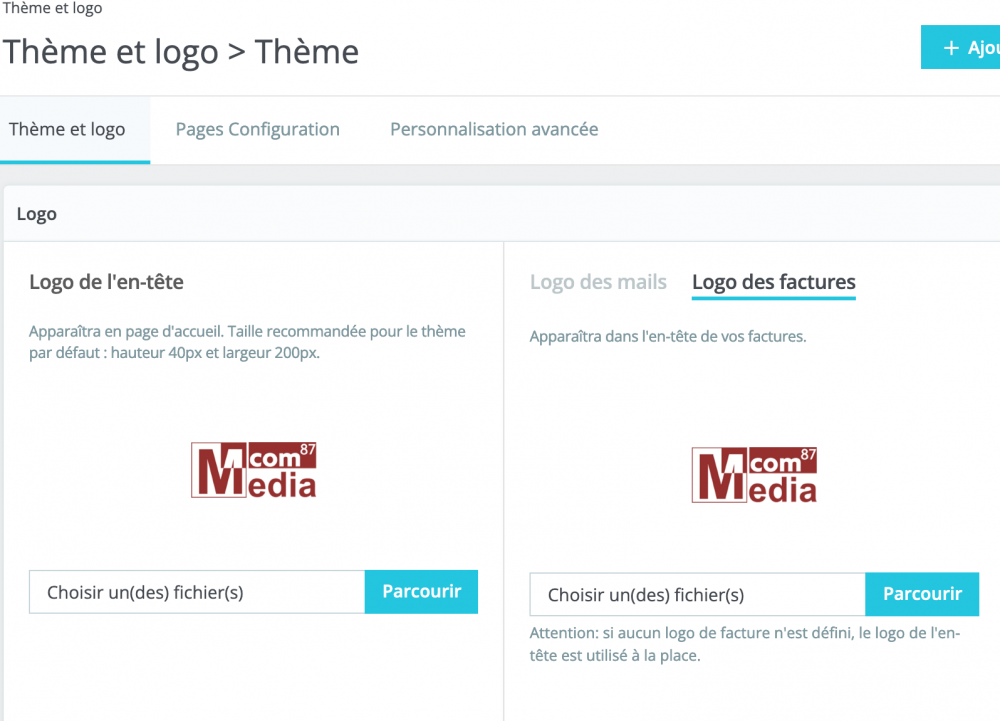Click the top Thème et logo breadcrumb
The image size is (1000, 721).
pyautogui.click(x=52, y=8)
